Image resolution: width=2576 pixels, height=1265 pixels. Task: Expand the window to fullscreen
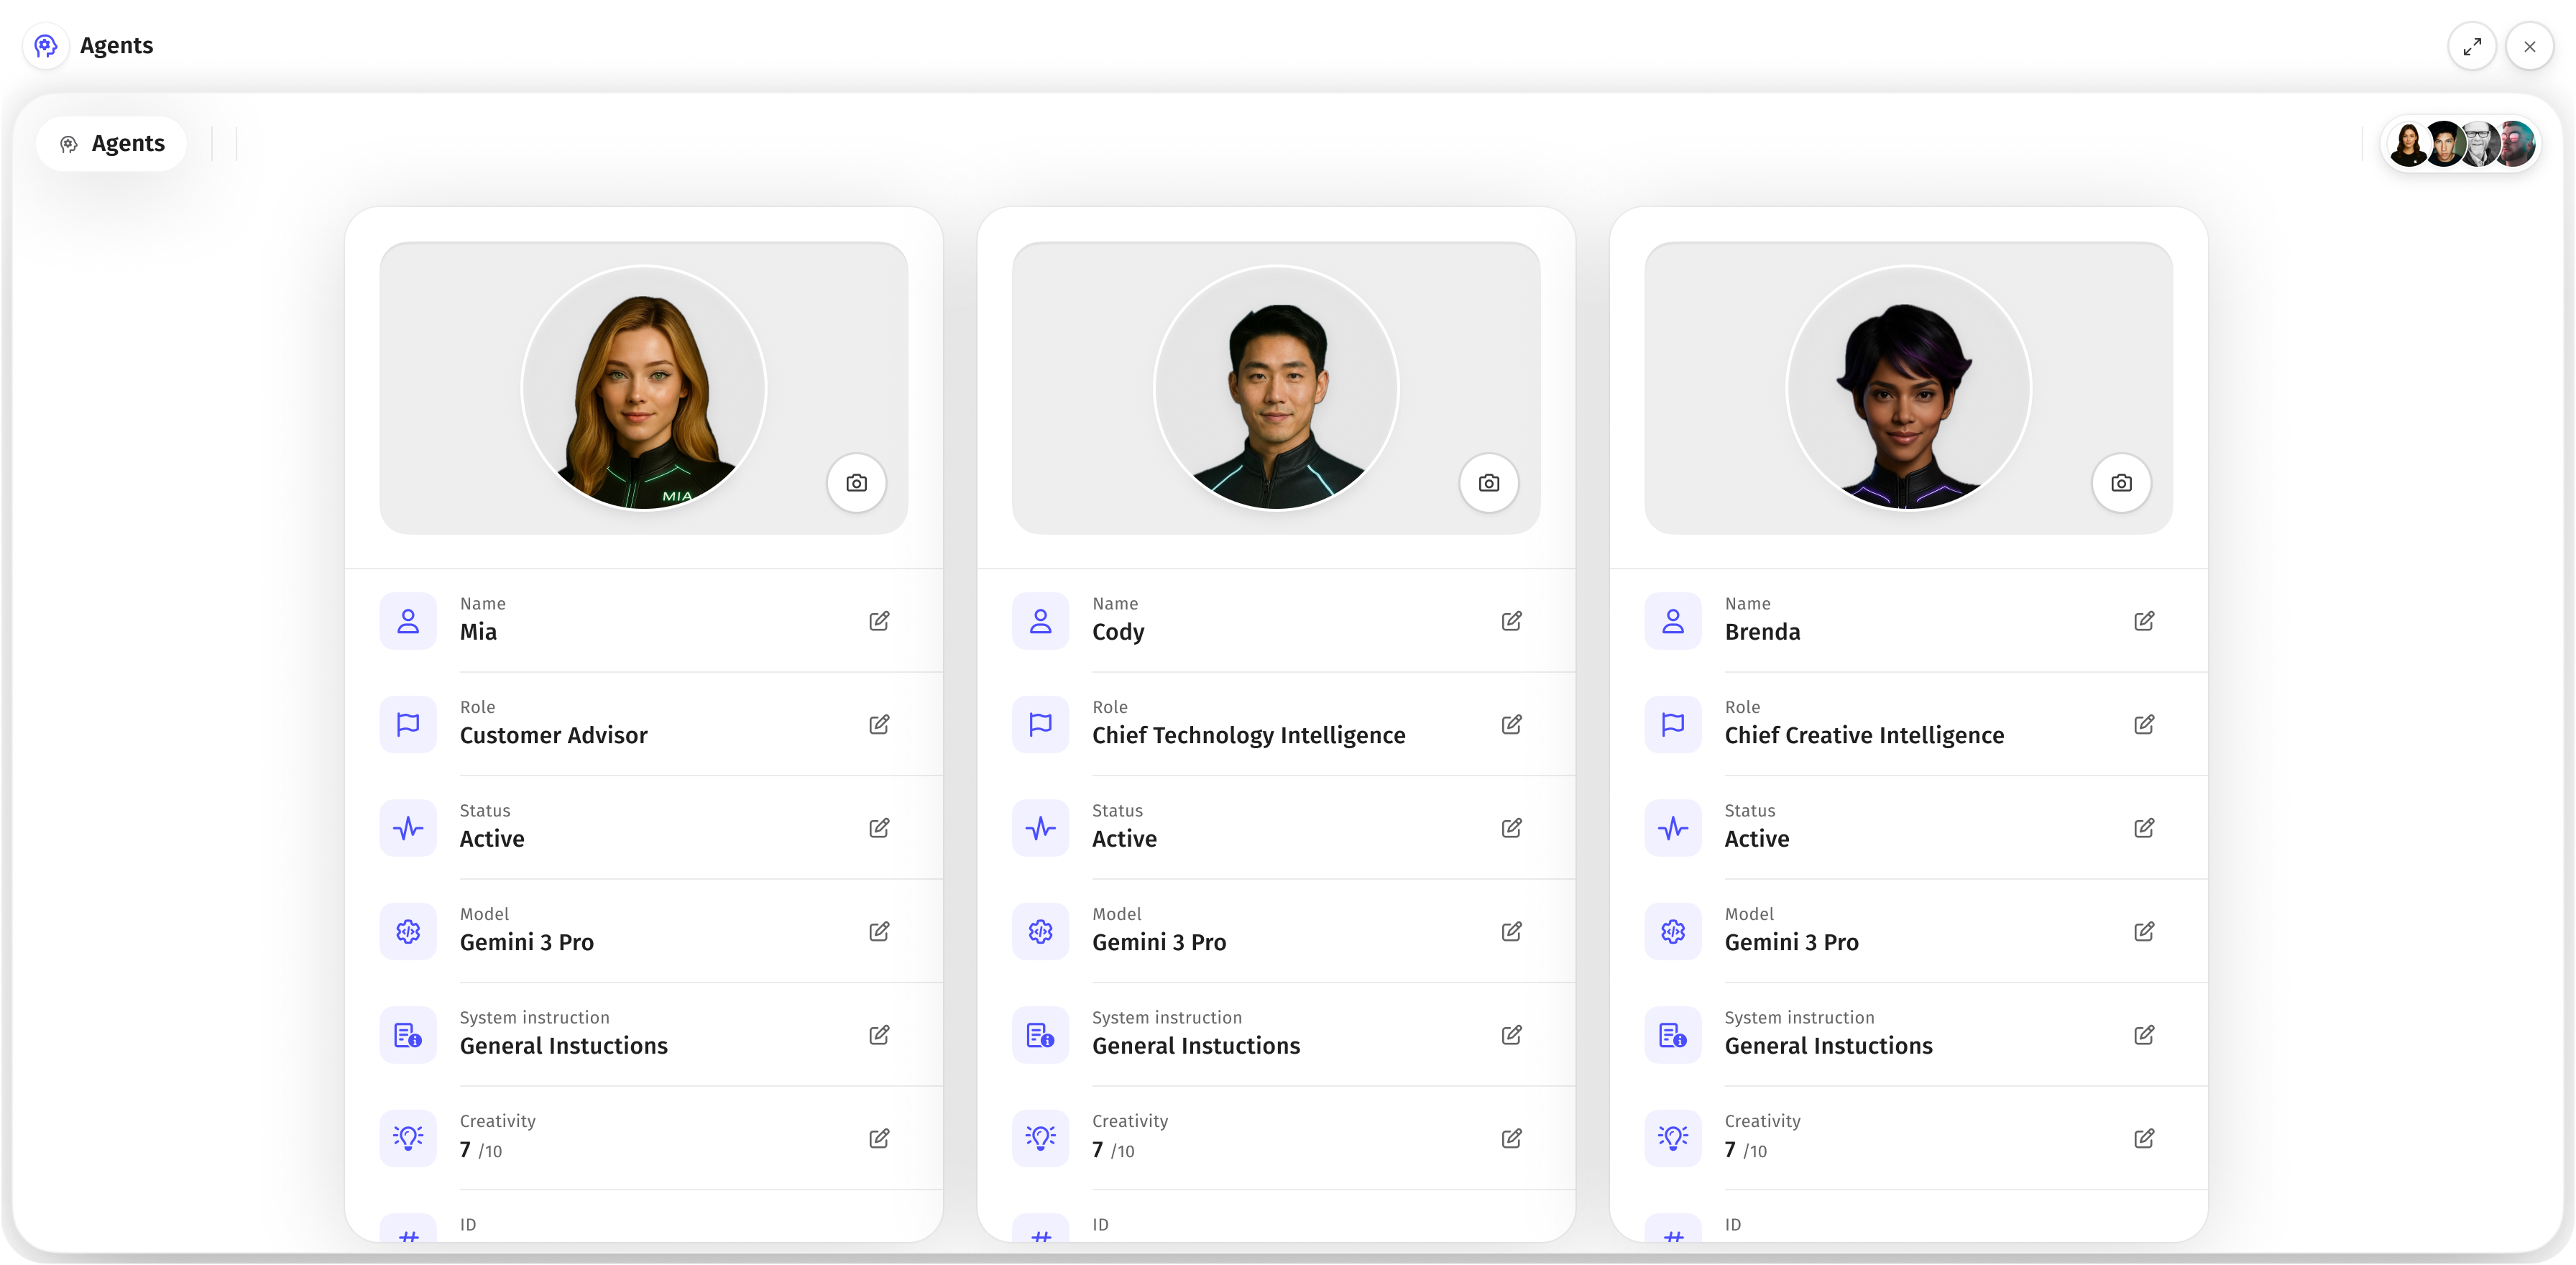pyautogui.click(x=2472, y=46)
